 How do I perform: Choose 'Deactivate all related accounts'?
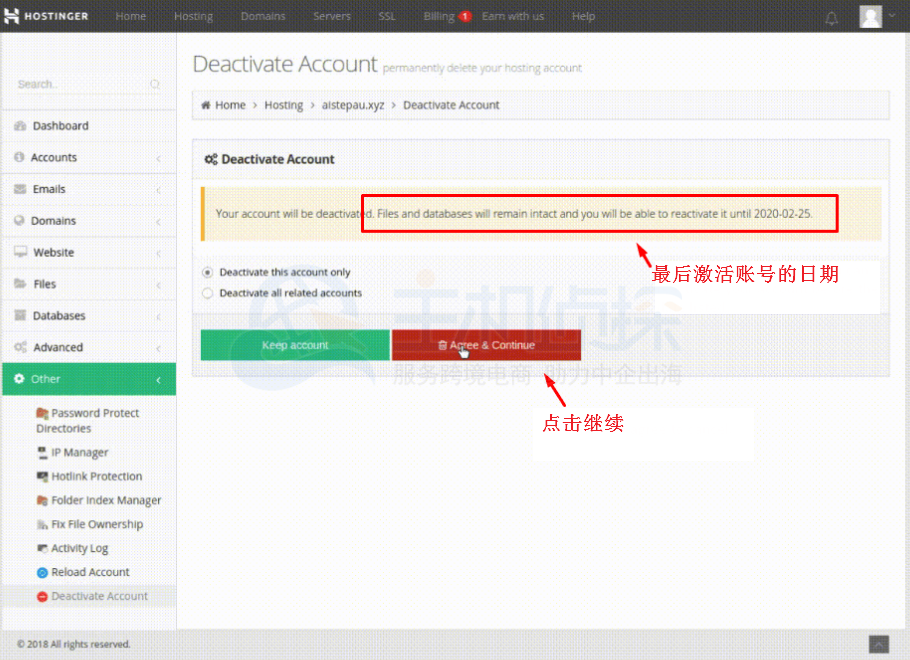(206, 291)
